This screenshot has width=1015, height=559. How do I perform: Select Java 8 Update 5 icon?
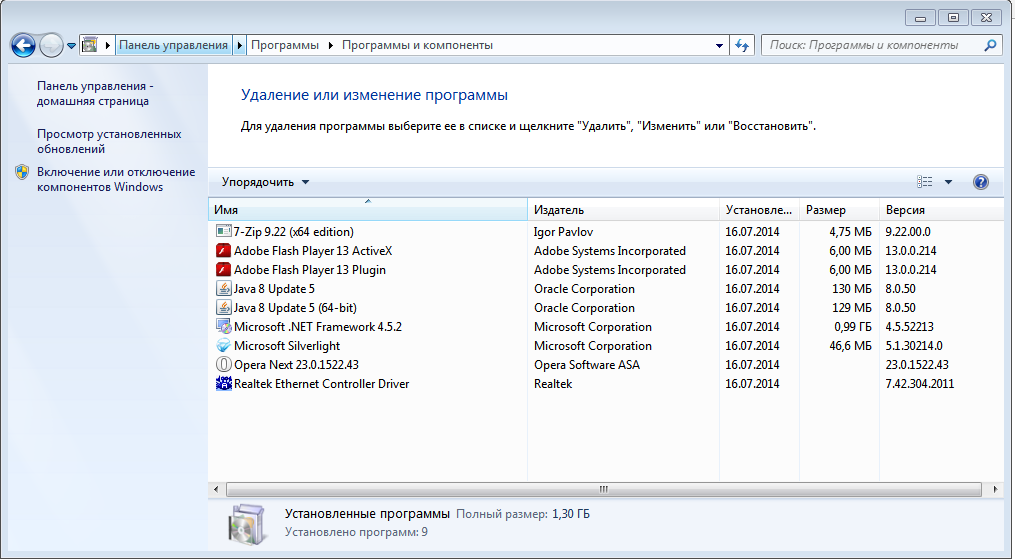coord(223,289)
